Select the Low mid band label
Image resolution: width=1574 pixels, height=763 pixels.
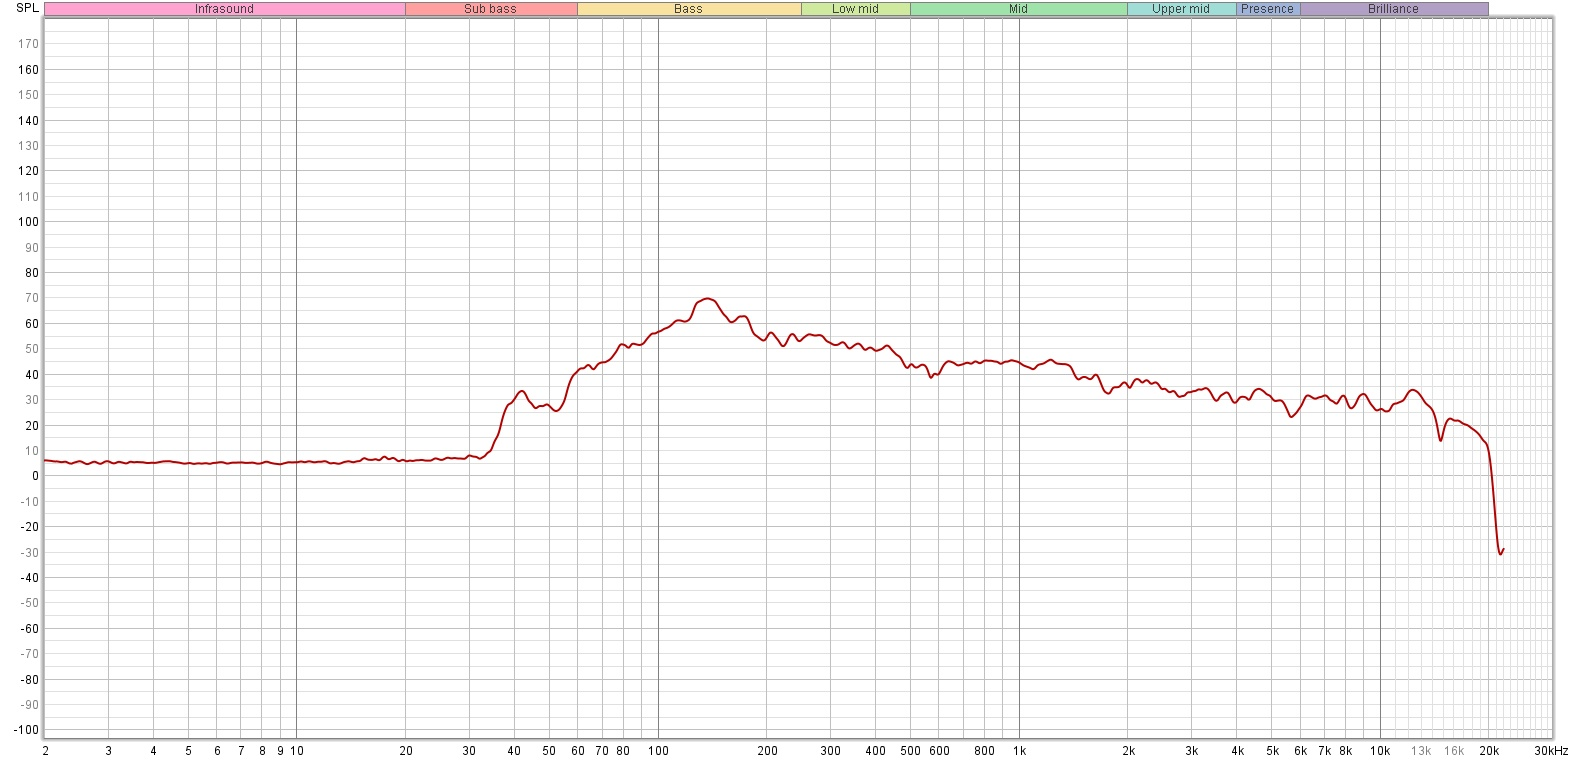856,9
